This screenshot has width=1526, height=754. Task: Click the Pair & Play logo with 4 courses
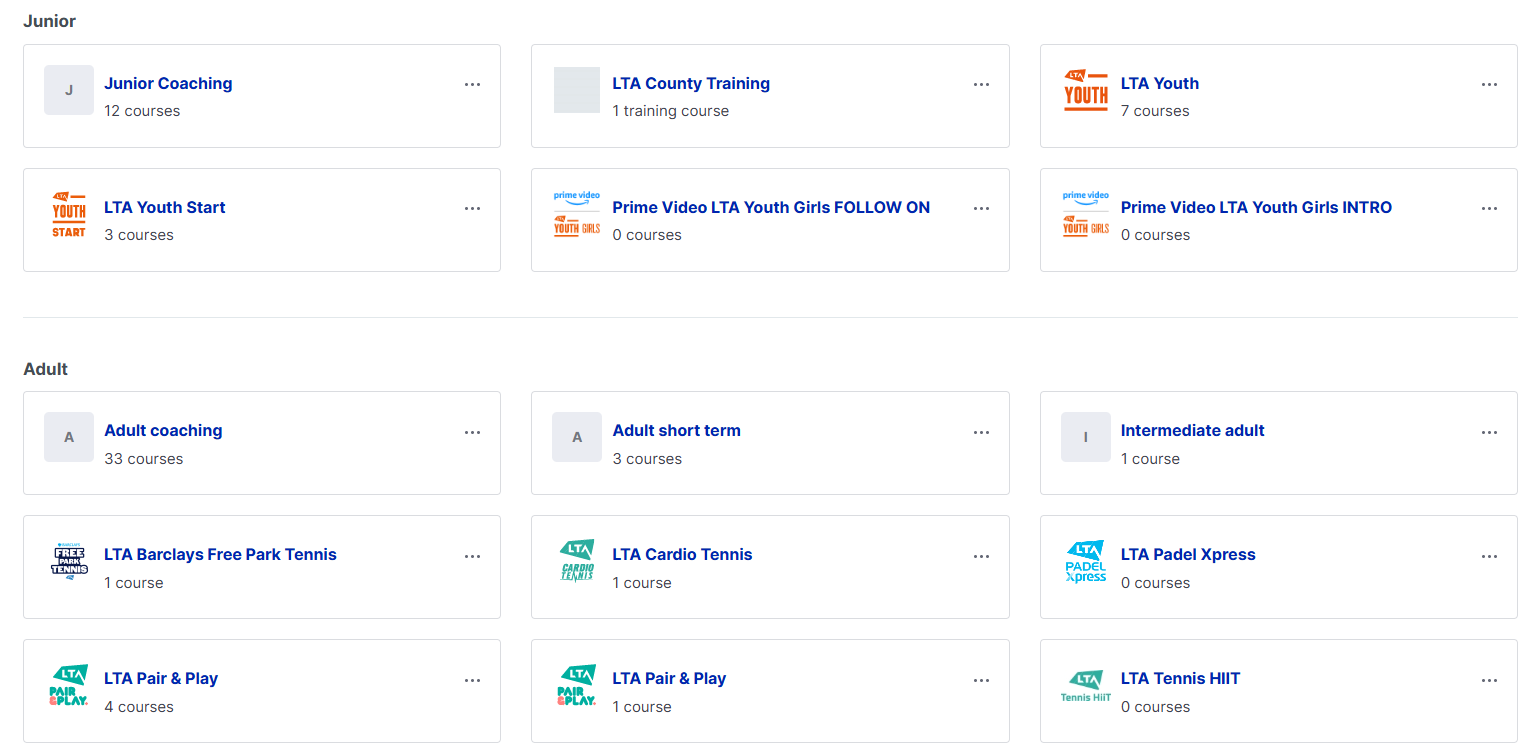[x=69, y=685]
